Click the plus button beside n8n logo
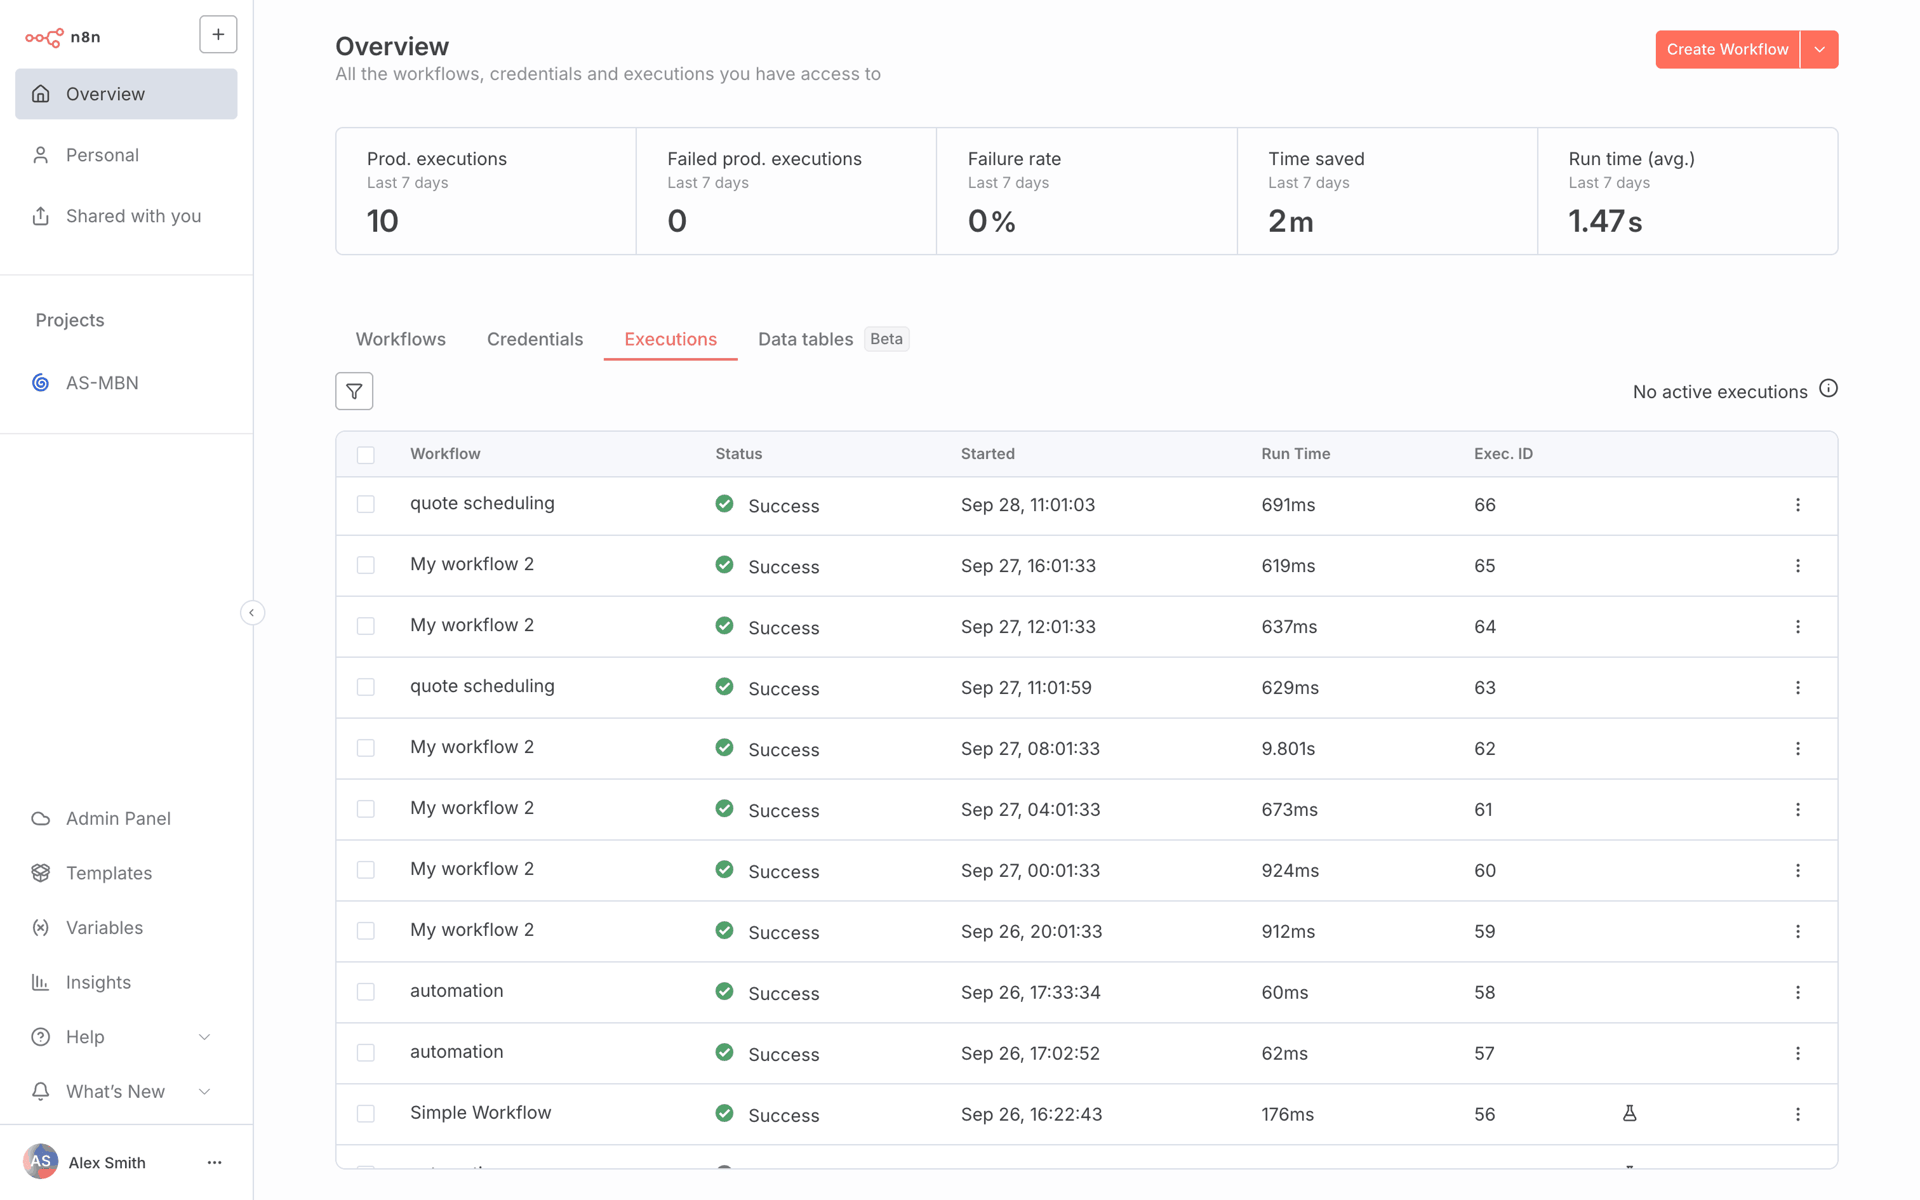 (x=218, y=34)
